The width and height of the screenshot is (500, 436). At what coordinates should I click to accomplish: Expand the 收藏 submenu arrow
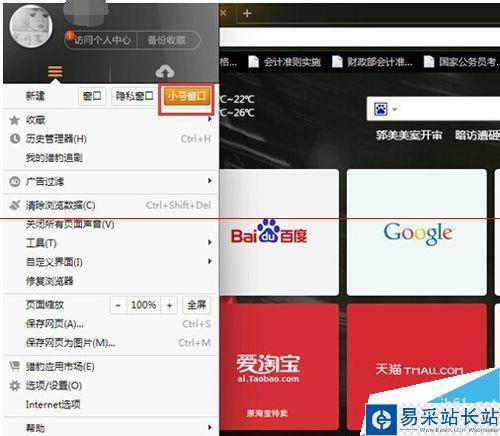click(210, 119)
